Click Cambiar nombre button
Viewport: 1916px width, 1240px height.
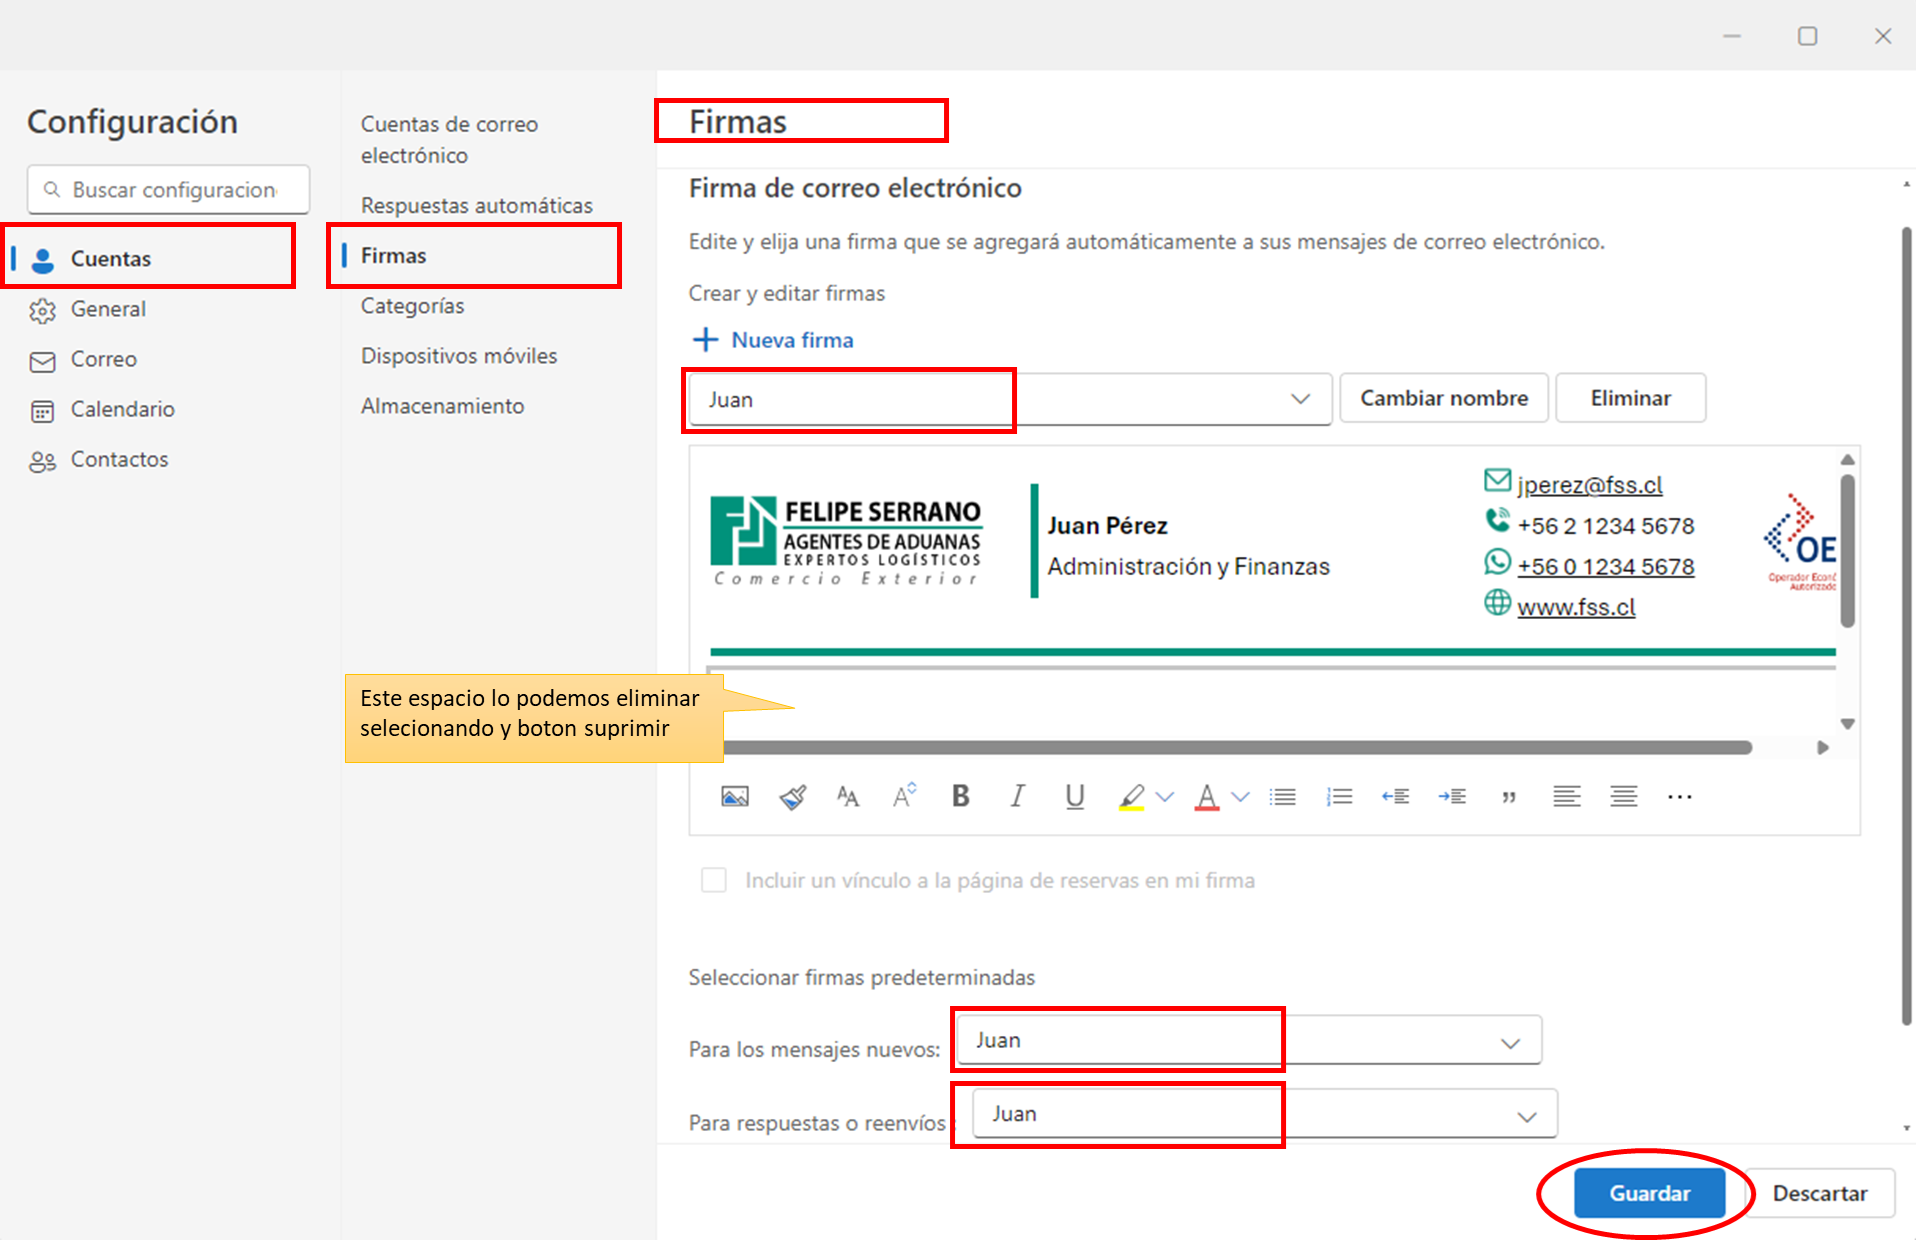pyautogui.click(x=1444, y=398)
